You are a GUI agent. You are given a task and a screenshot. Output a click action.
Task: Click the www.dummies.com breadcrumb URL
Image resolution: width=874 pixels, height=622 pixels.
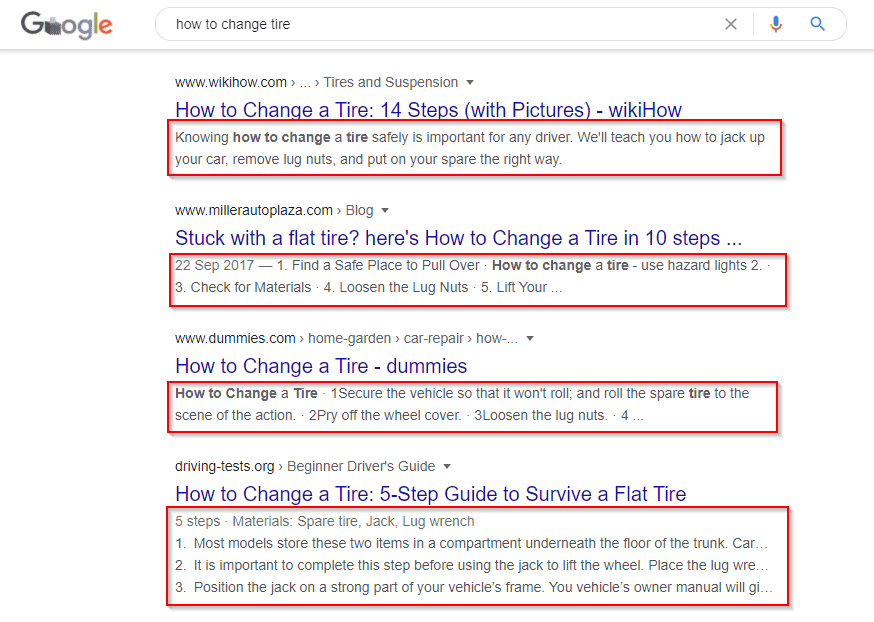click(235, 338)
